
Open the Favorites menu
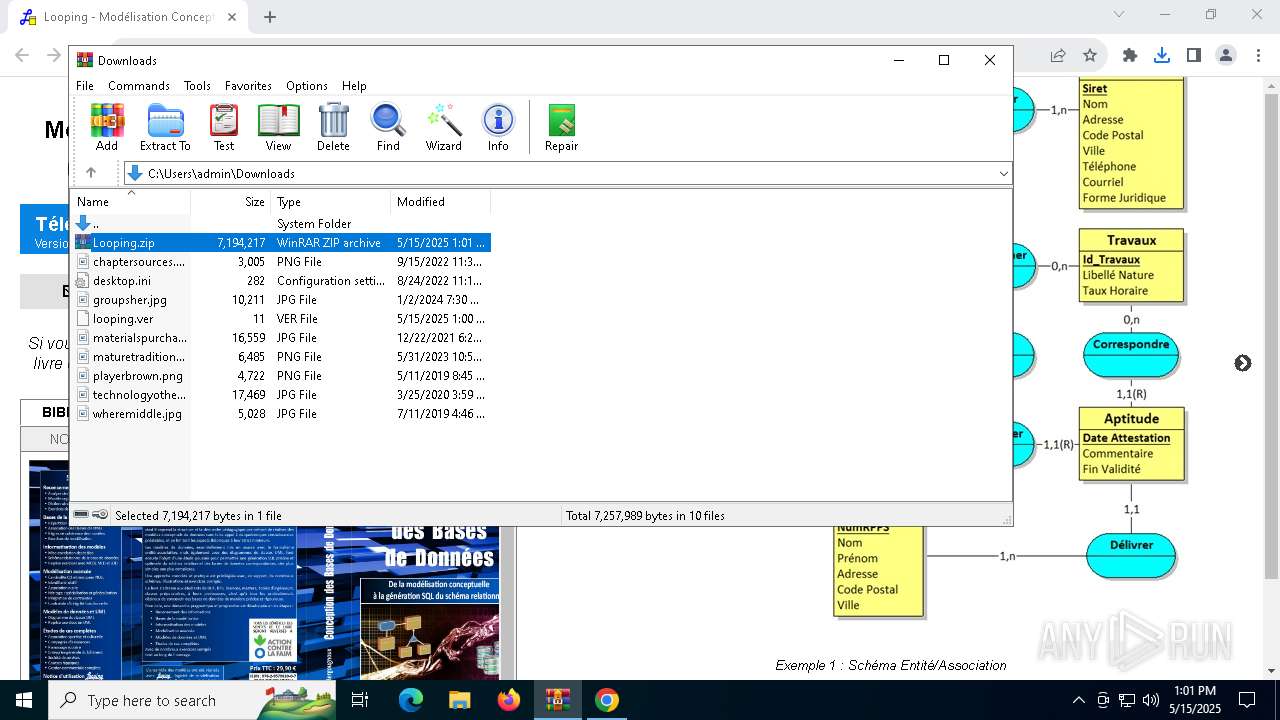[248, 86]
